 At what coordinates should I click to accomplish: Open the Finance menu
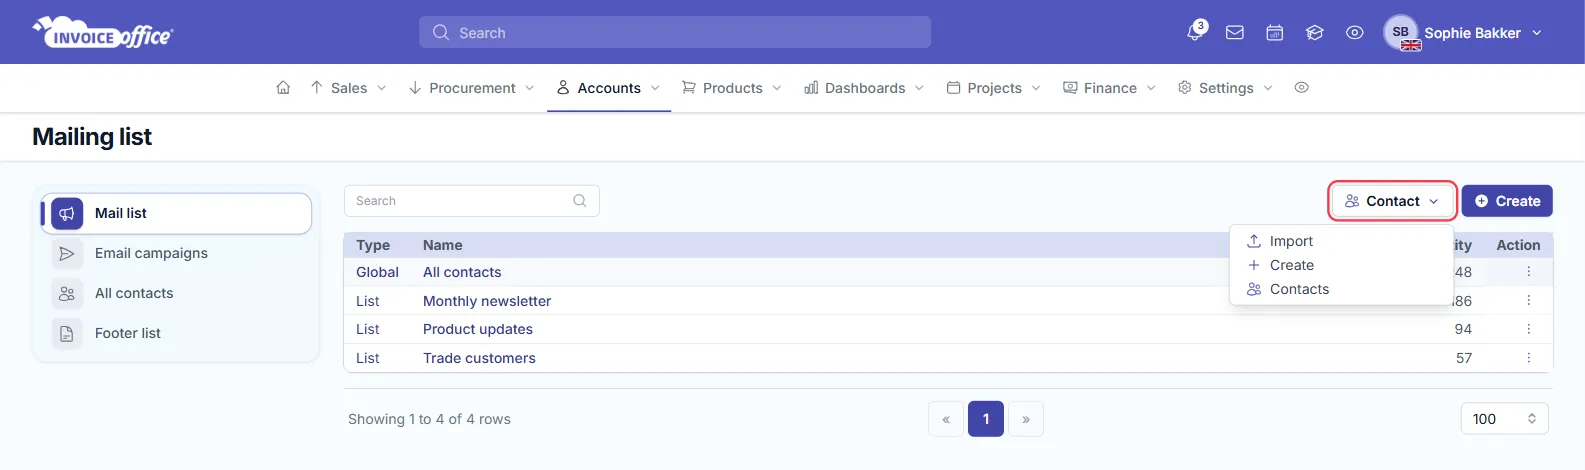1110,88
